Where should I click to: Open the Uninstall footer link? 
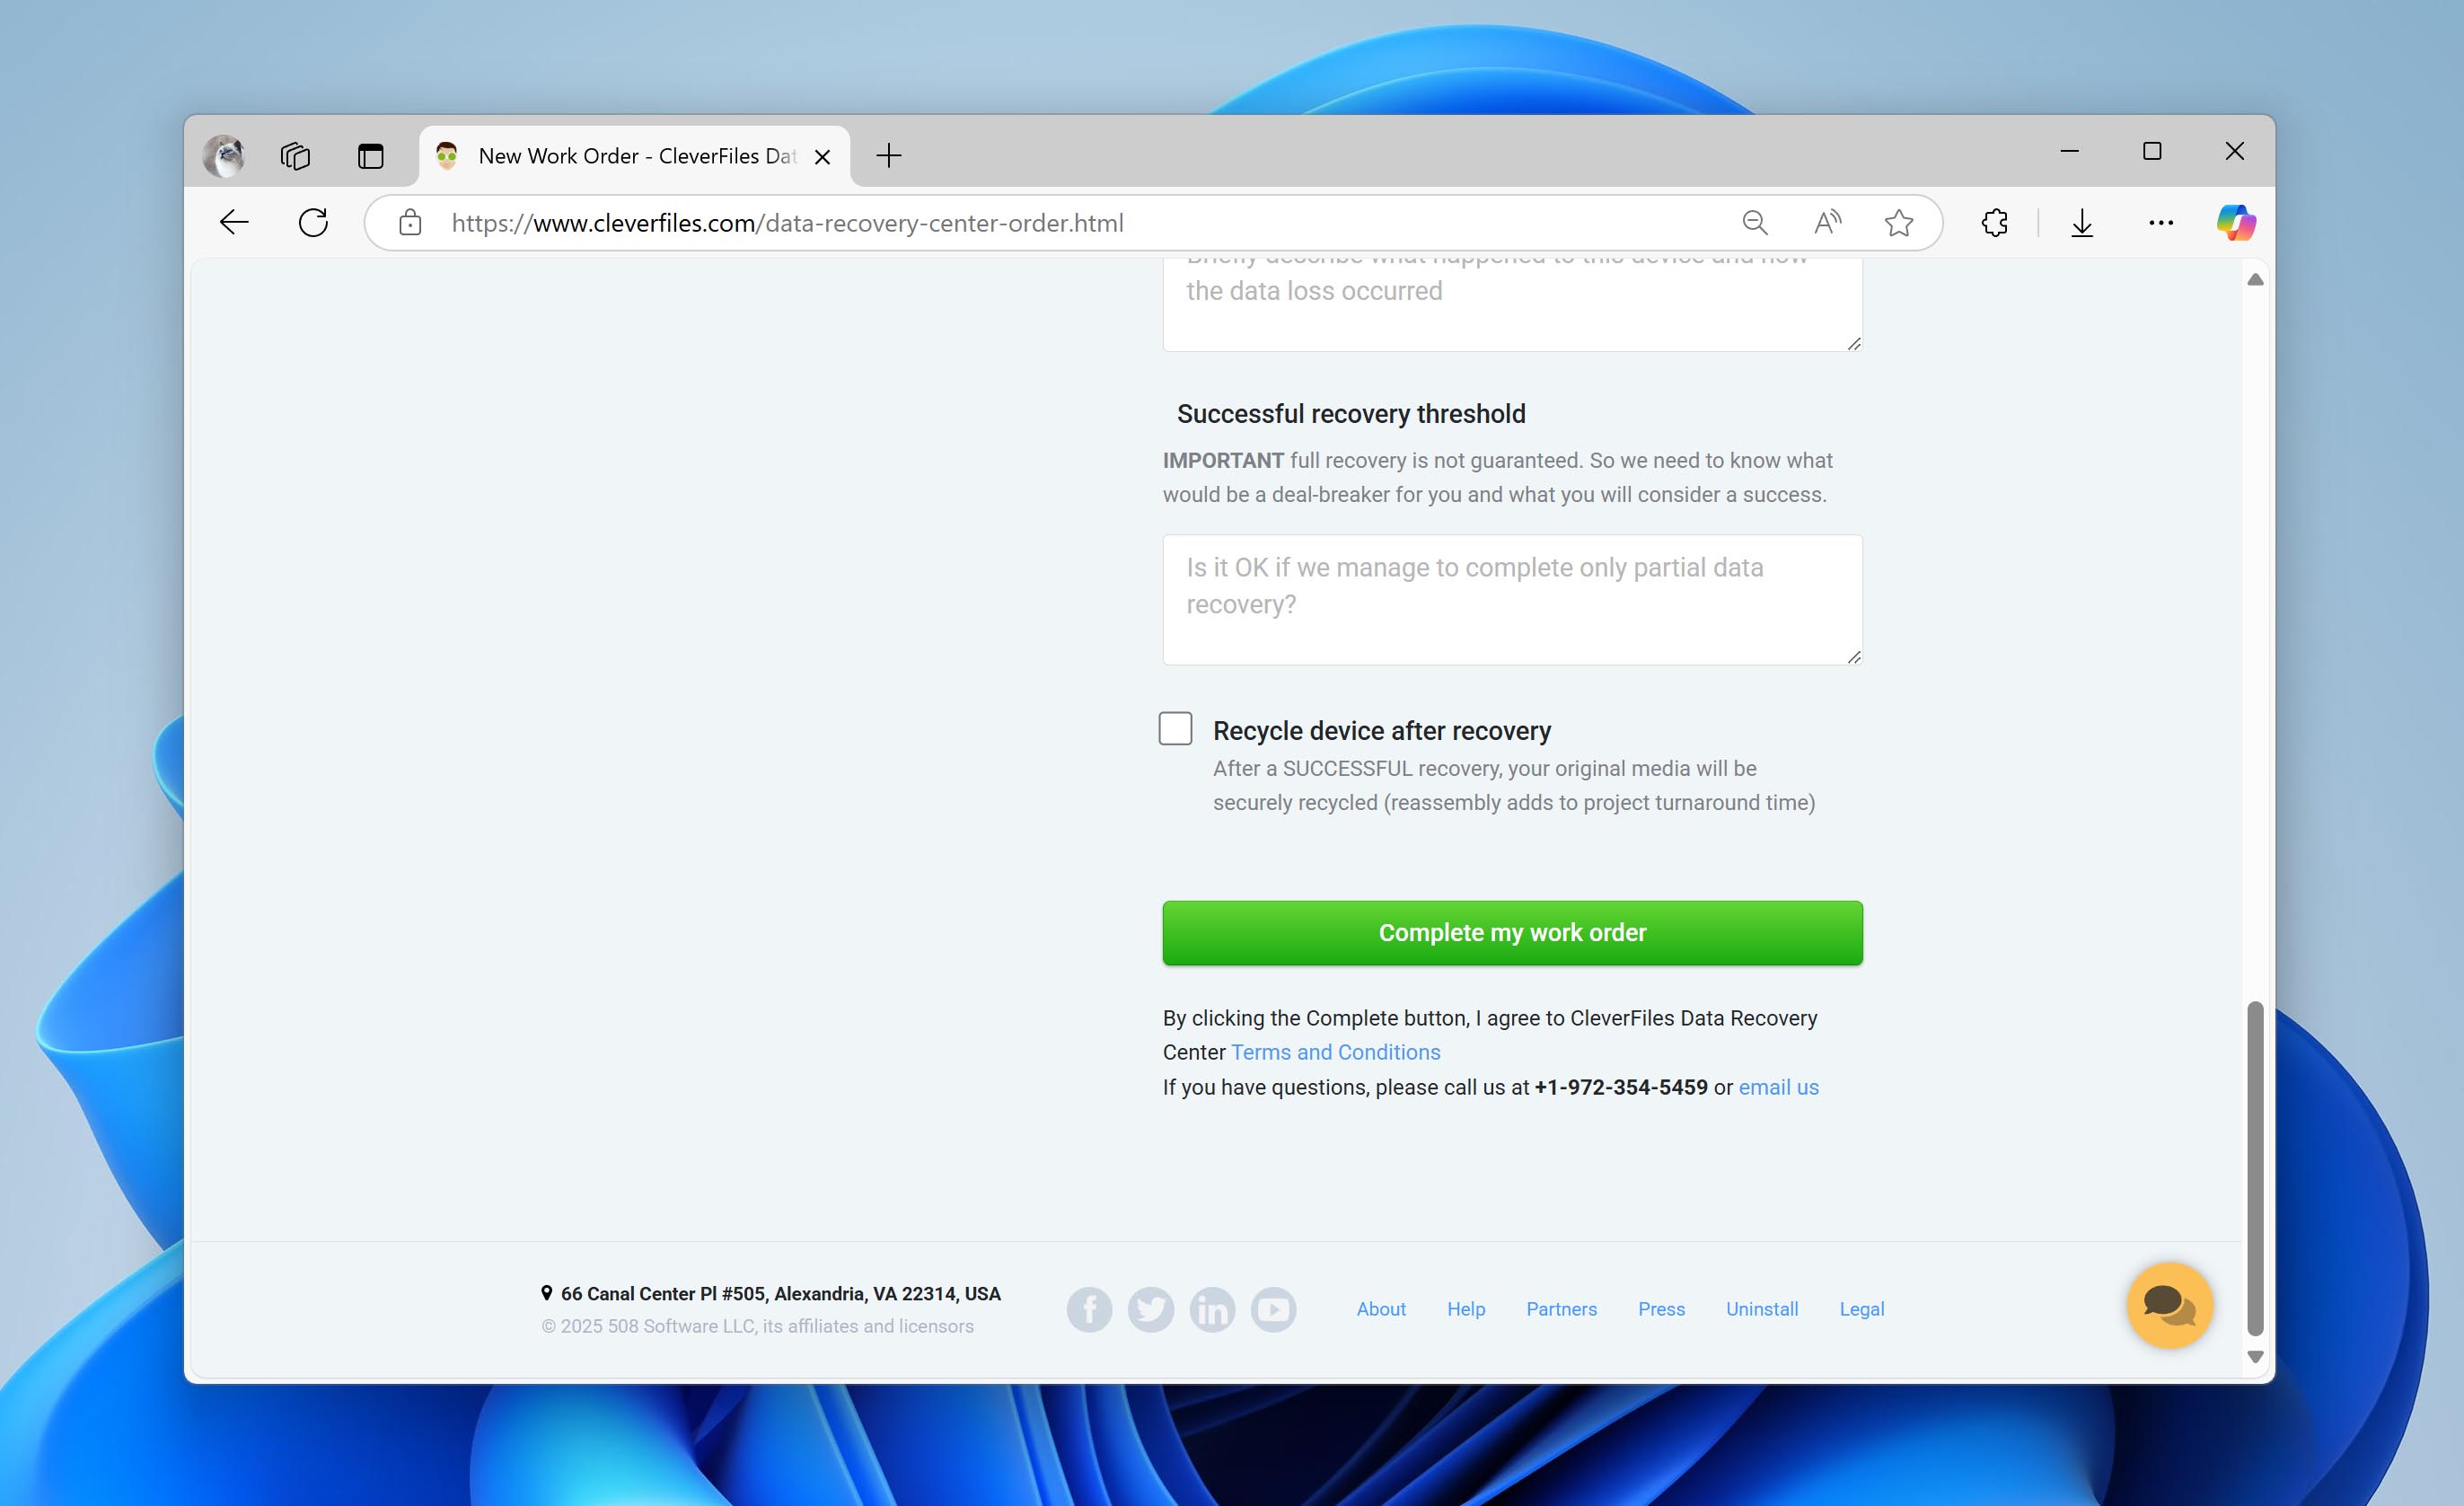click(1762, 1309)
